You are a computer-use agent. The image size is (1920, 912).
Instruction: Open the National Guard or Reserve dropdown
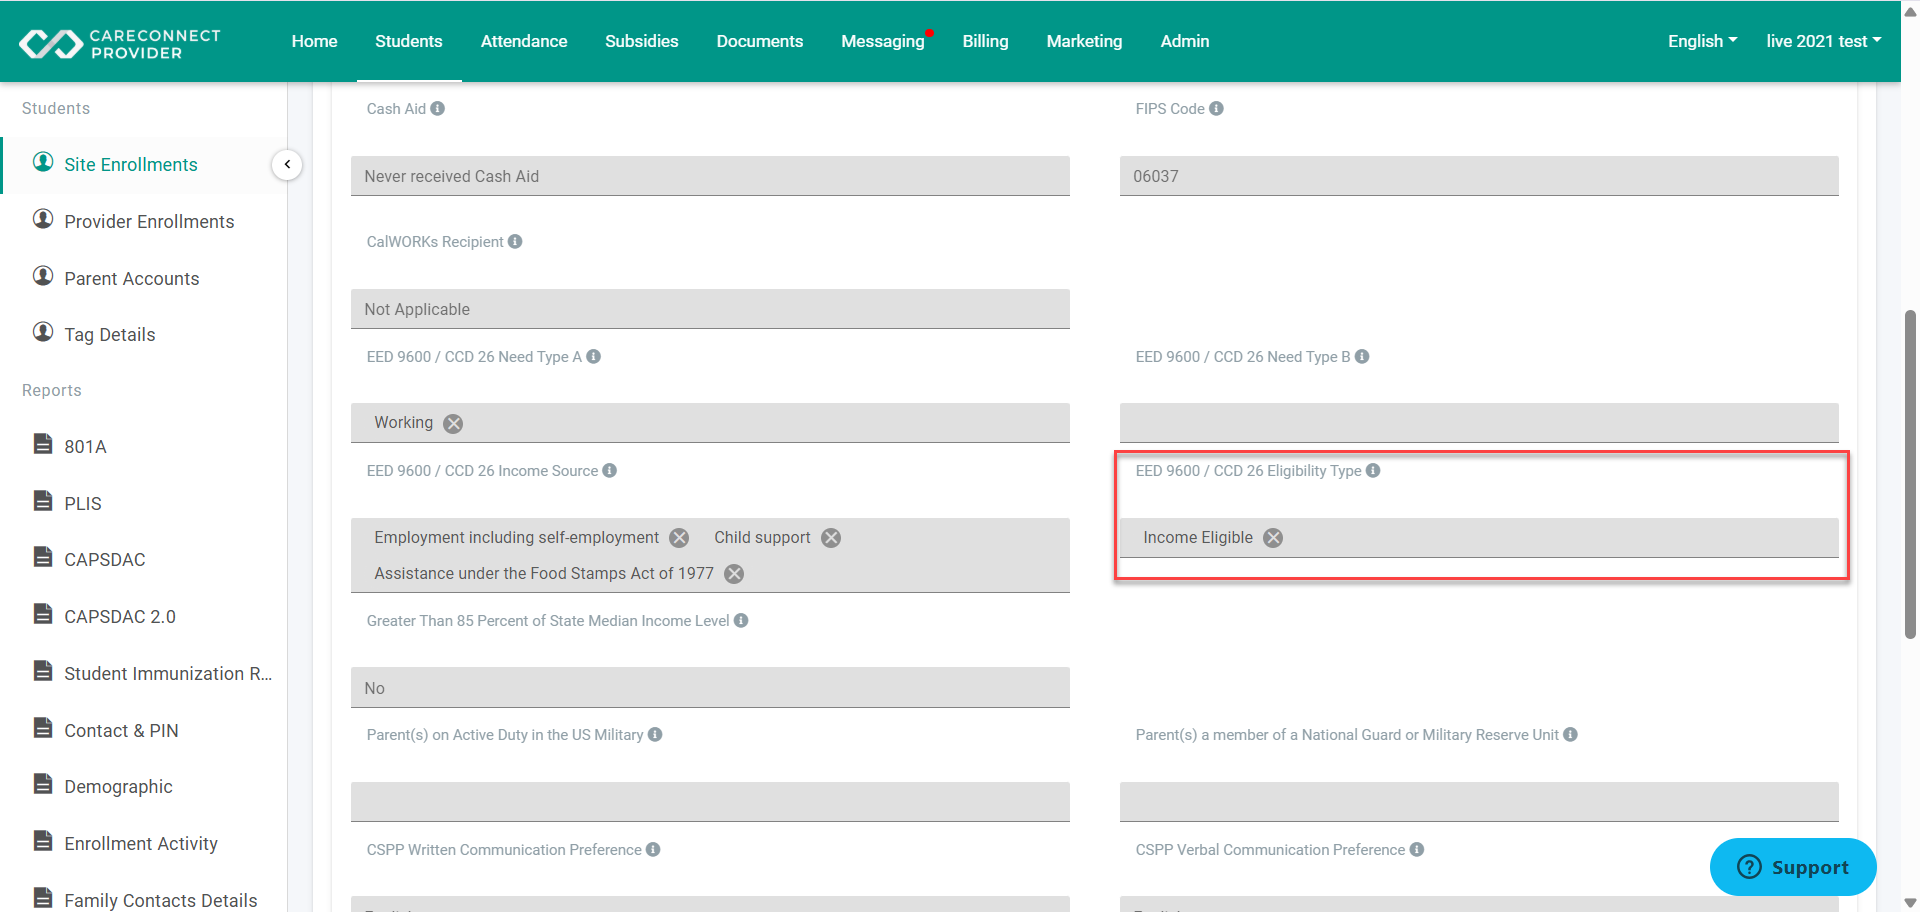1479,802
